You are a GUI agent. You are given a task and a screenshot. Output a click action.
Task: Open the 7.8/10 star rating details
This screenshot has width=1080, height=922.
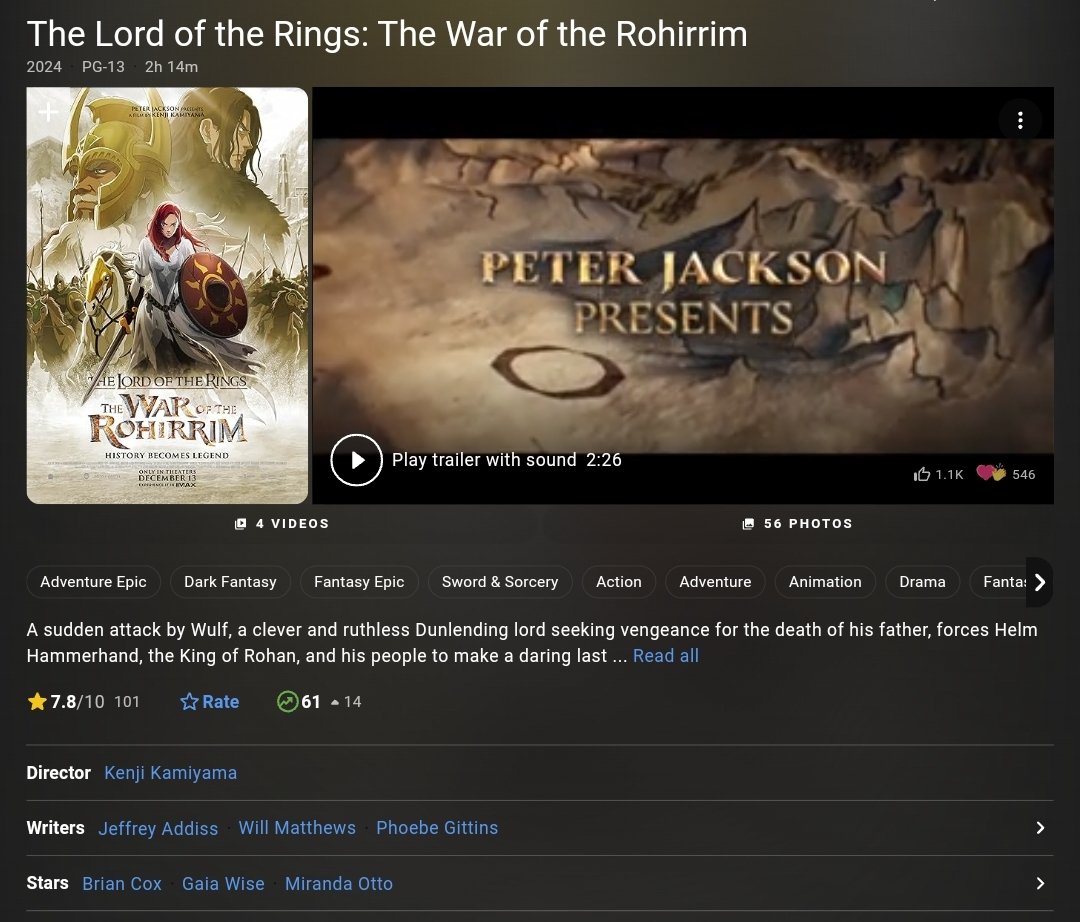[83, 702]
